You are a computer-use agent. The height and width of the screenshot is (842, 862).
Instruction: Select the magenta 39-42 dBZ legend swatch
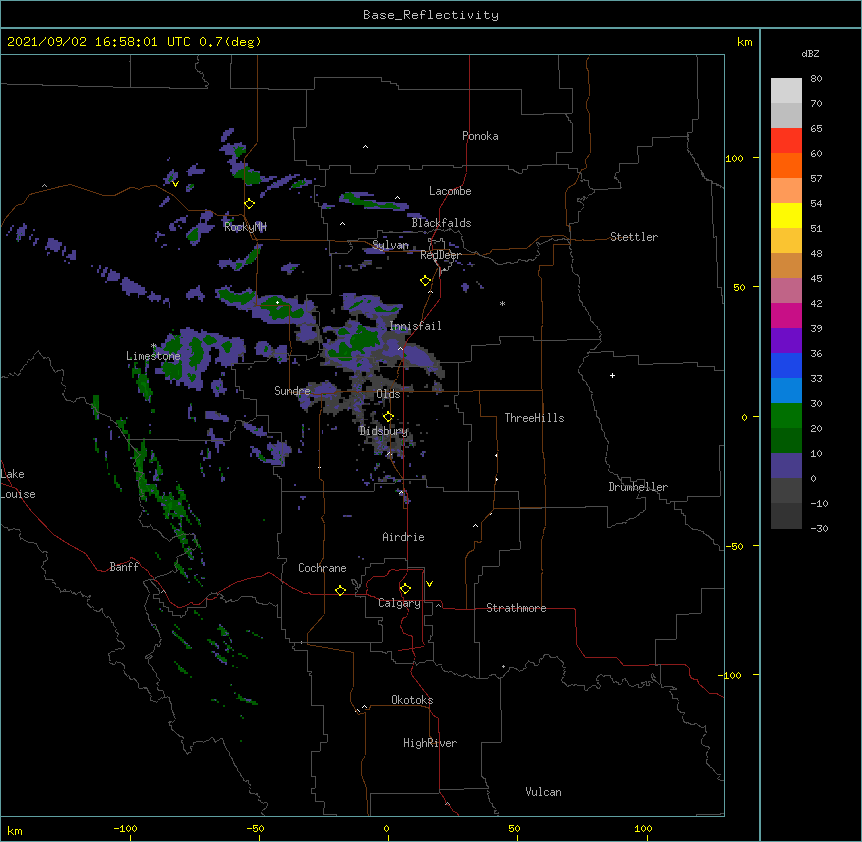[x=786, y=315]
